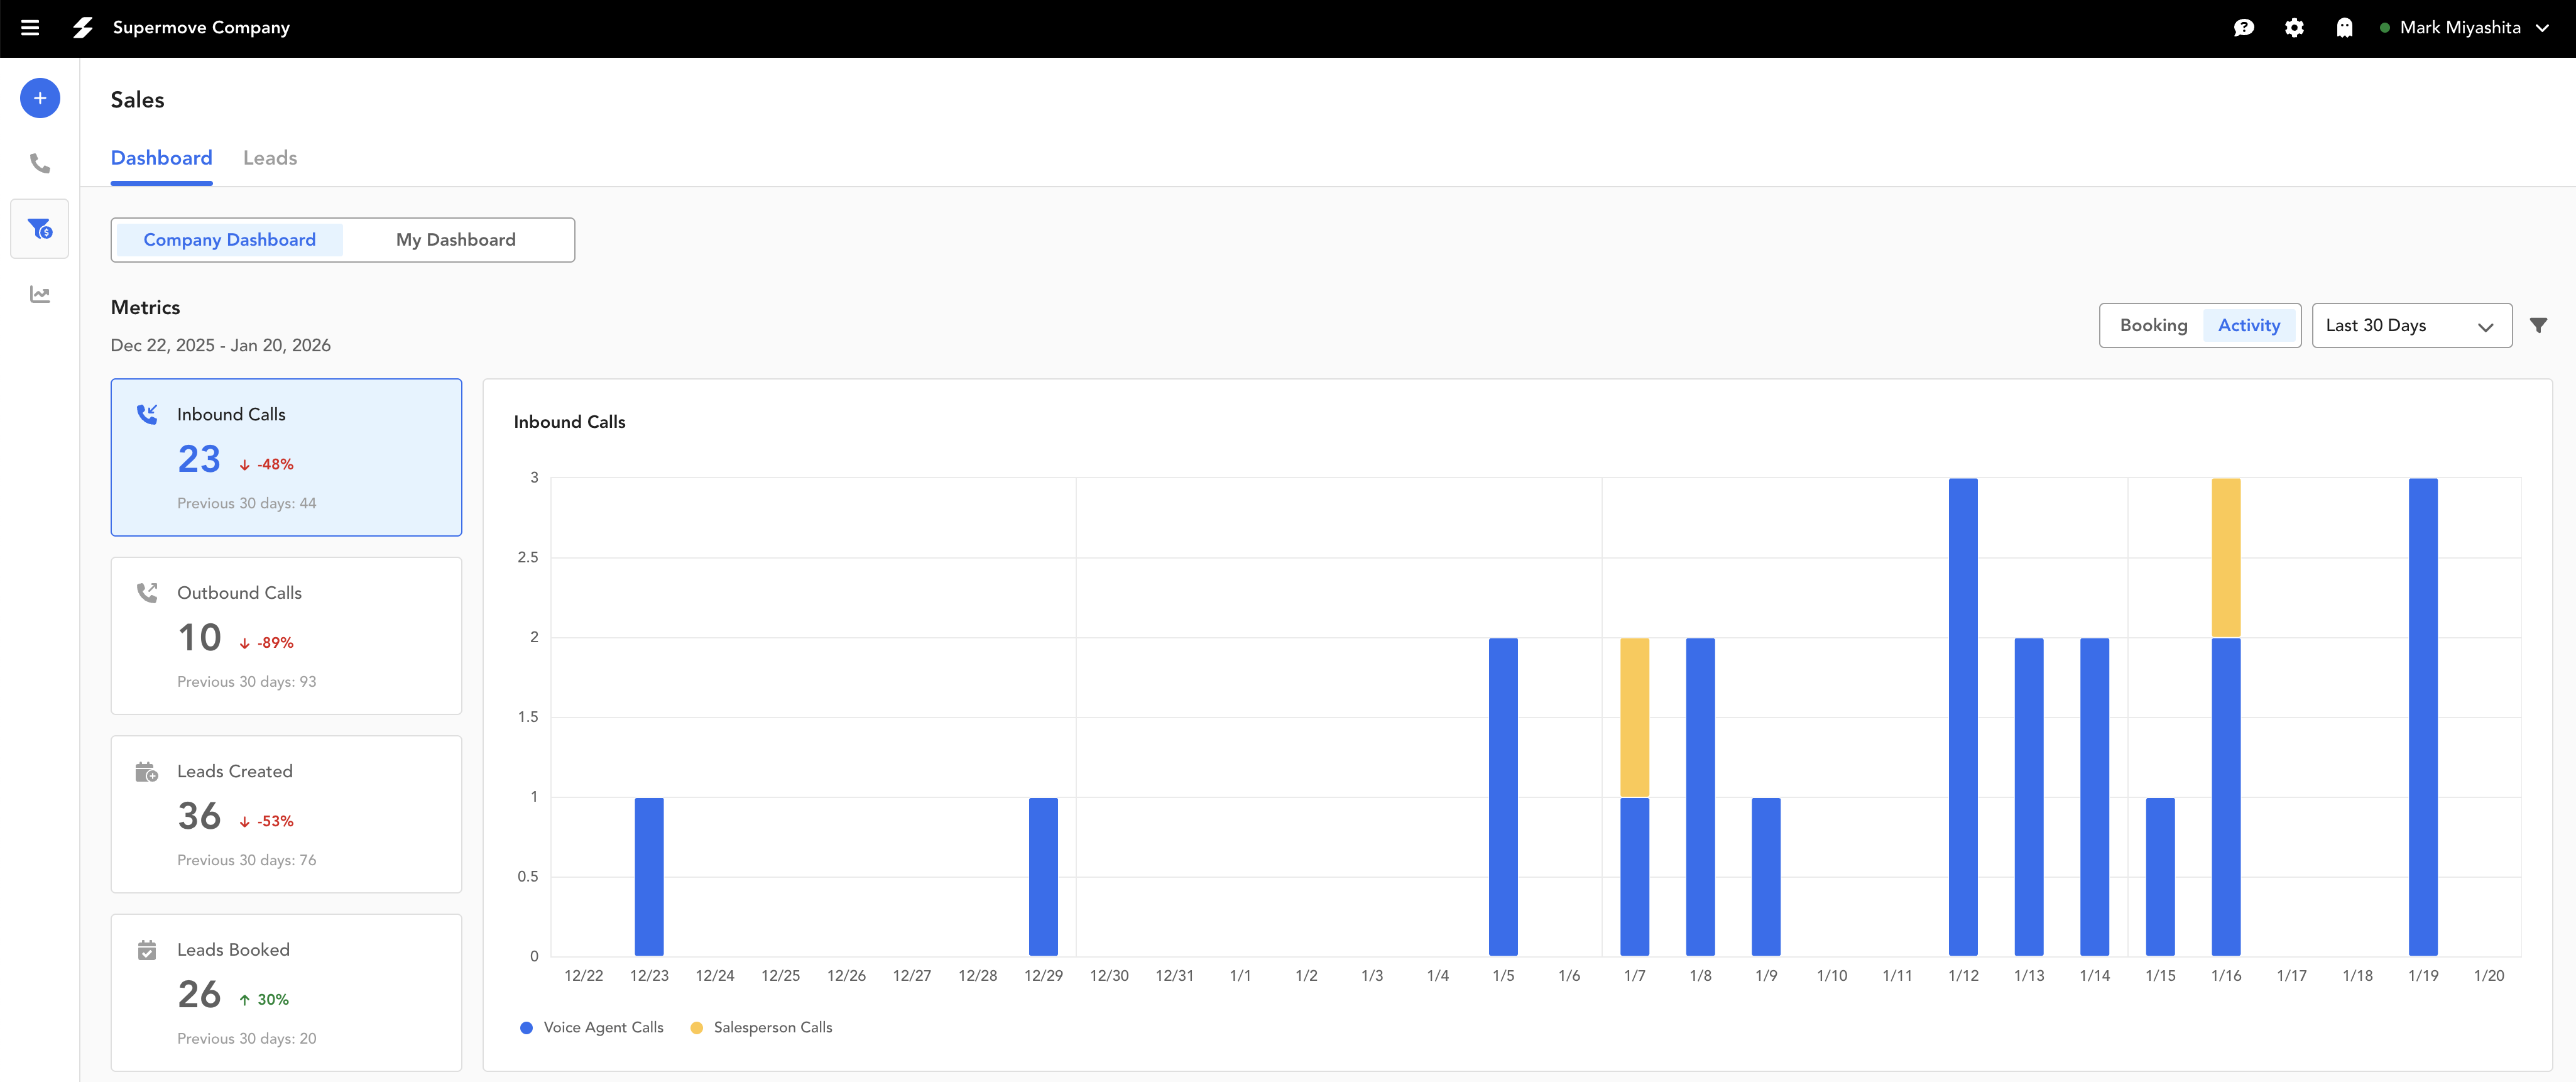Select the Outbound Calls metric card
This screenshot has width=2576, height=1082.
286,636
